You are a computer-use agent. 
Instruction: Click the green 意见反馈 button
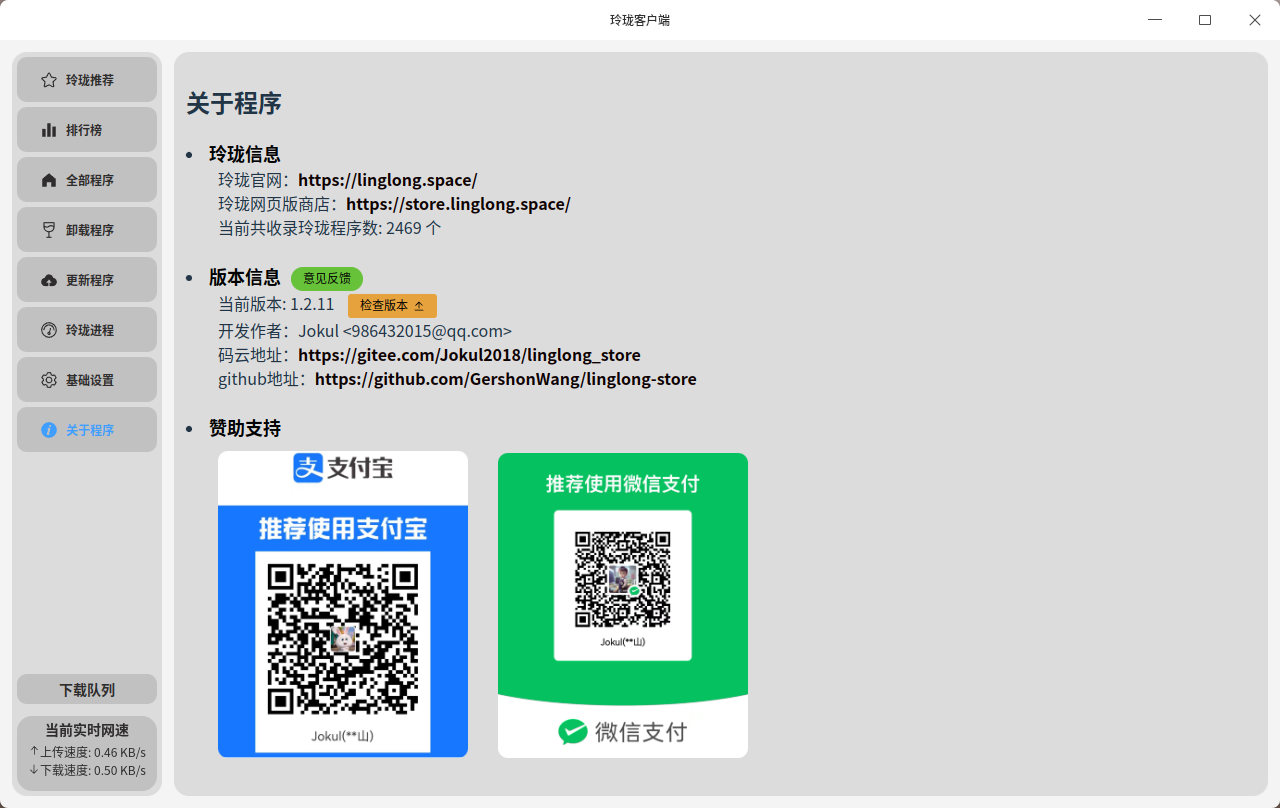click(x=327, y=279)
